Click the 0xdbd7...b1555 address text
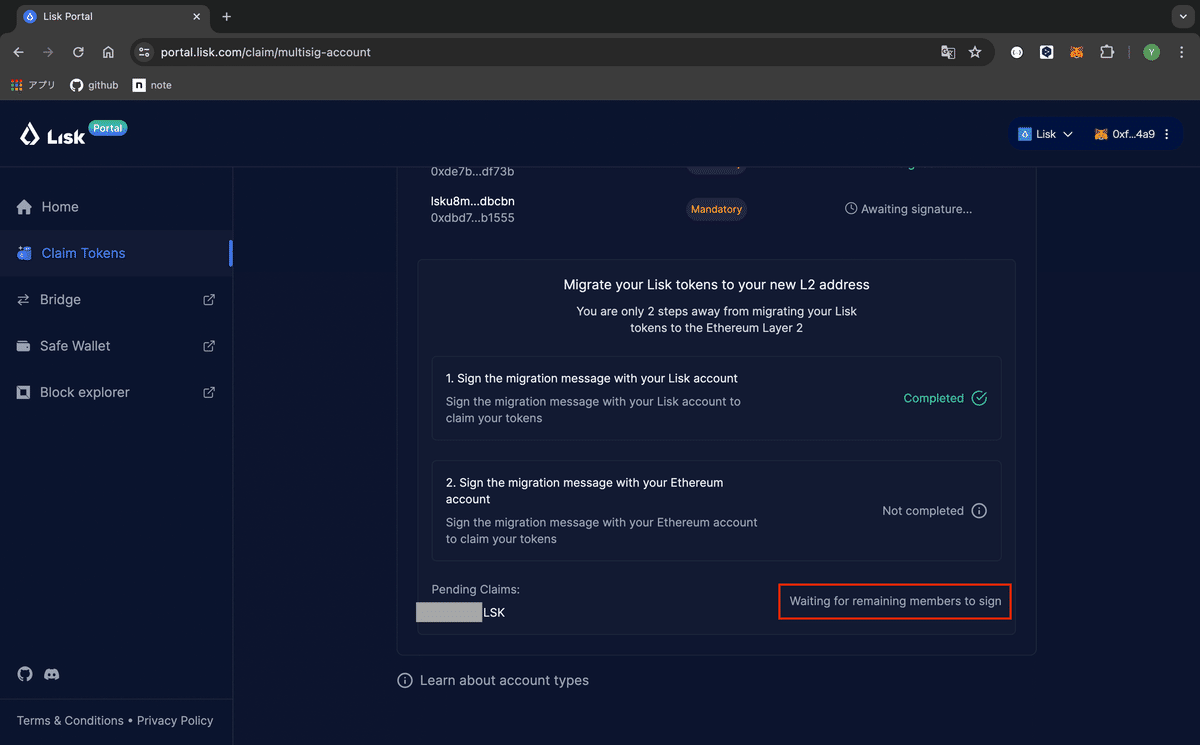 pos(473,217)
